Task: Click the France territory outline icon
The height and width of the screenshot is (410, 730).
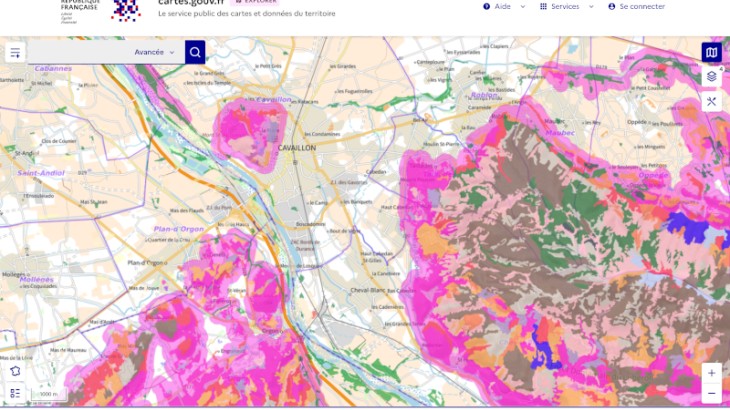Action: coord(15,371)
